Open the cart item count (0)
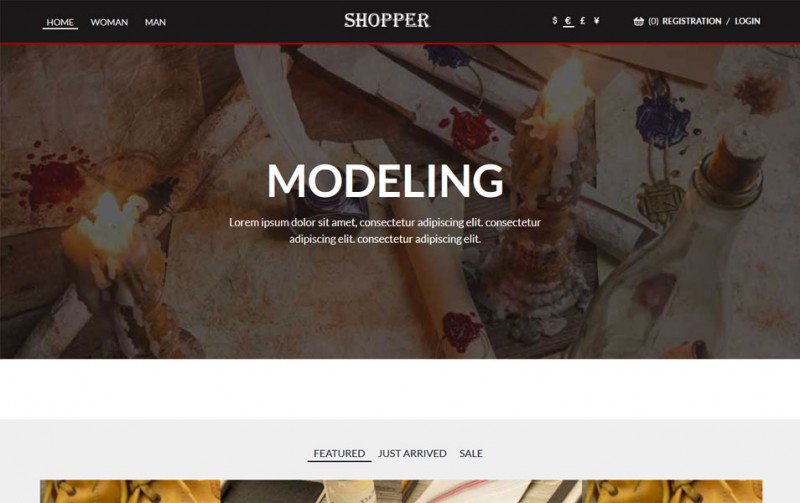The width and height of the screenshot is (800, 503). point(654,21)
